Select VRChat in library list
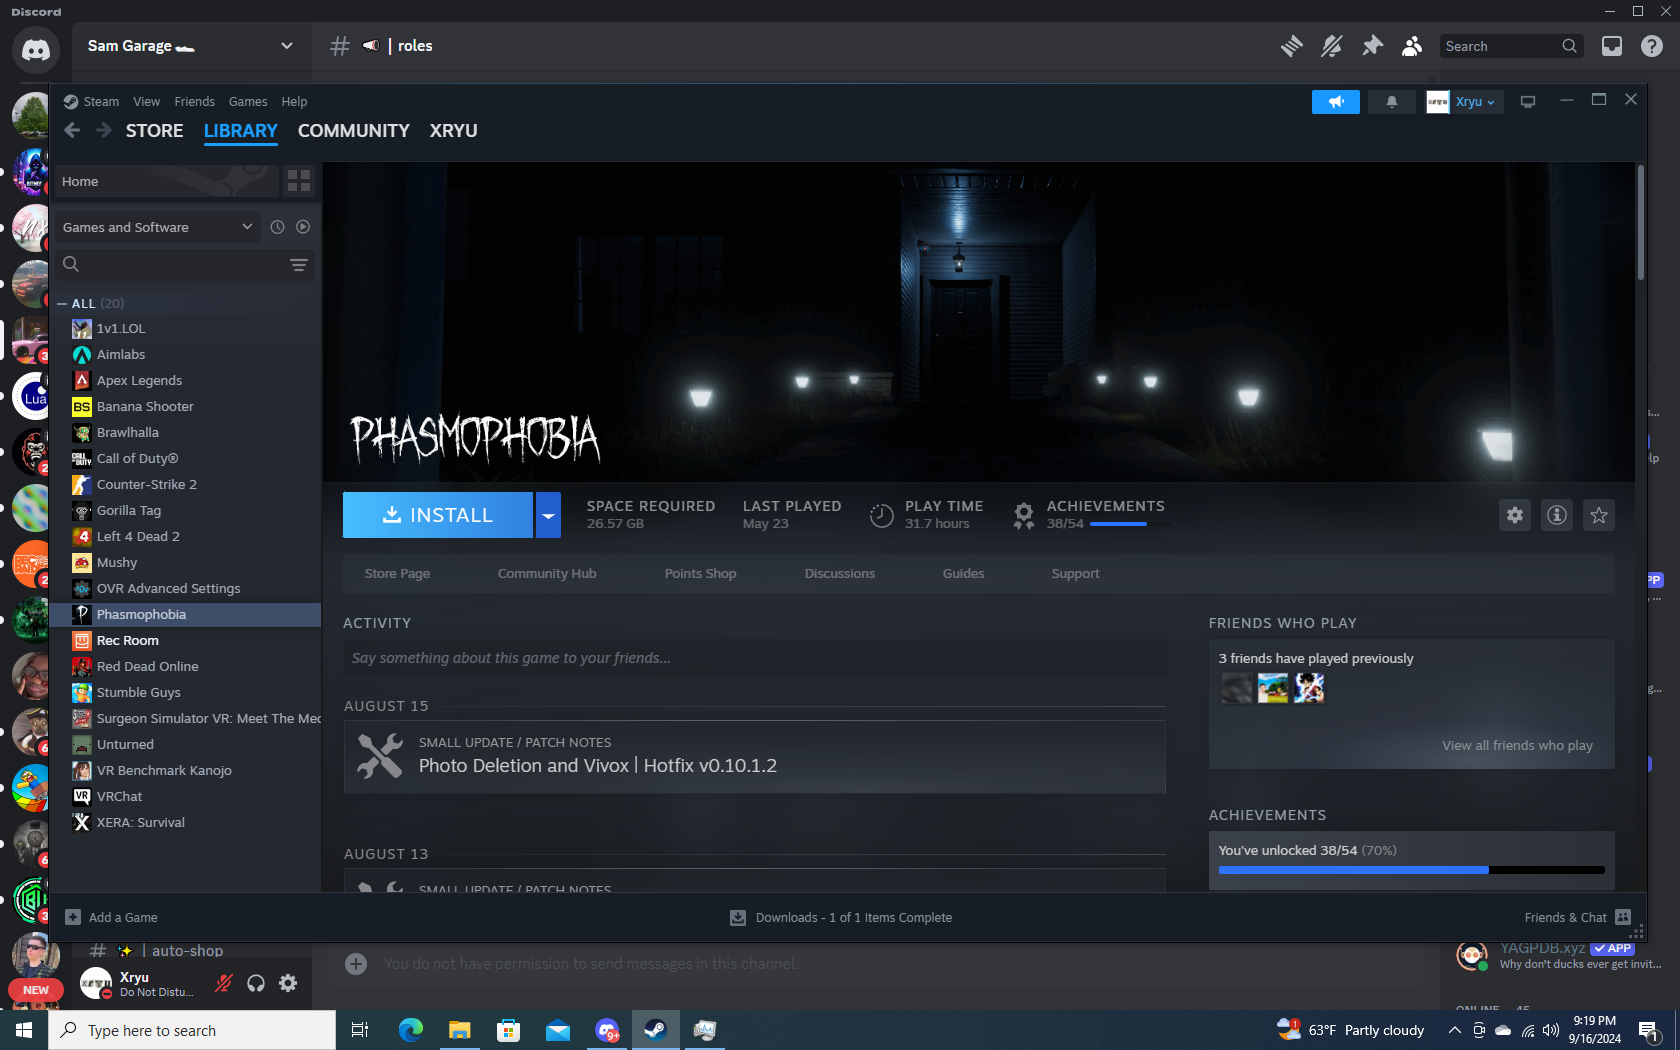1680x1050 pixels. (185, 796)
